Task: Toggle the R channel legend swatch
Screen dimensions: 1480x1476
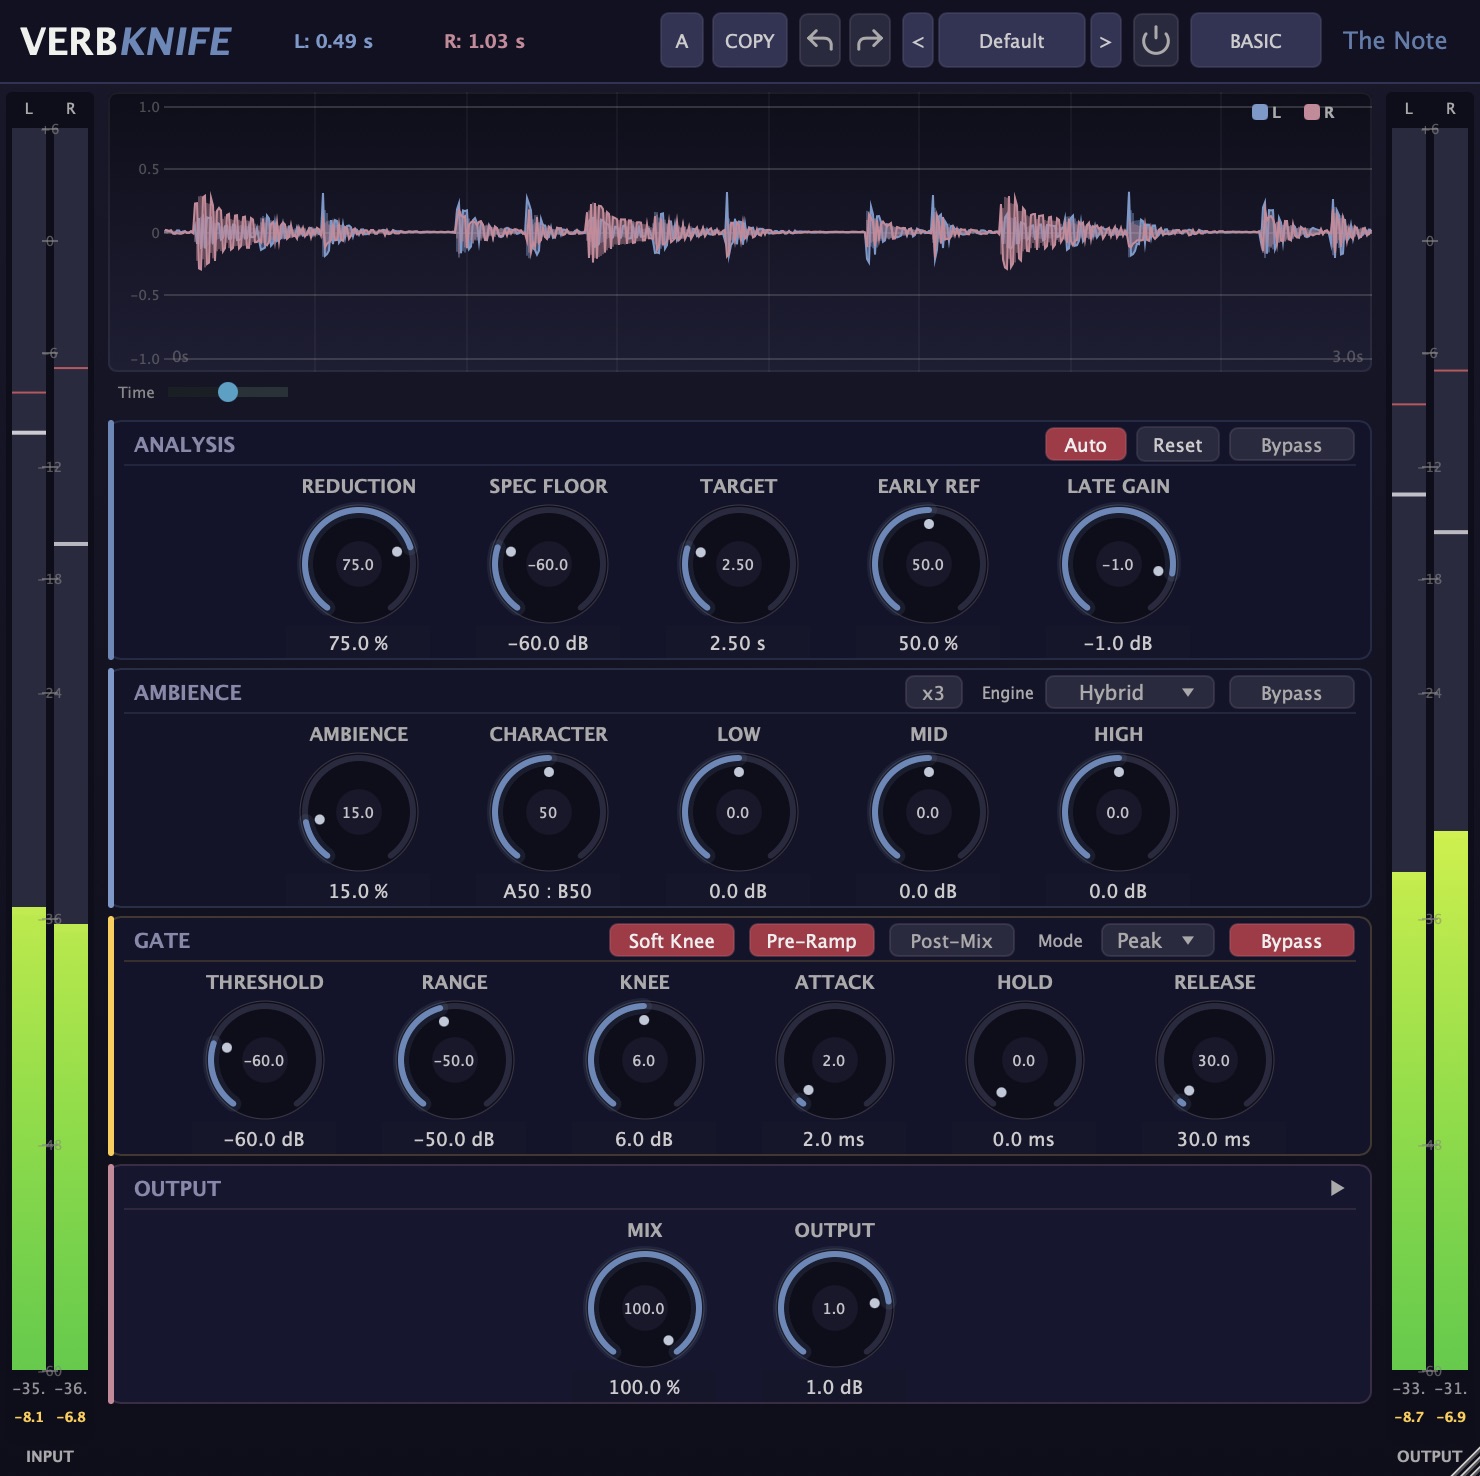Action: (1312, 112)
